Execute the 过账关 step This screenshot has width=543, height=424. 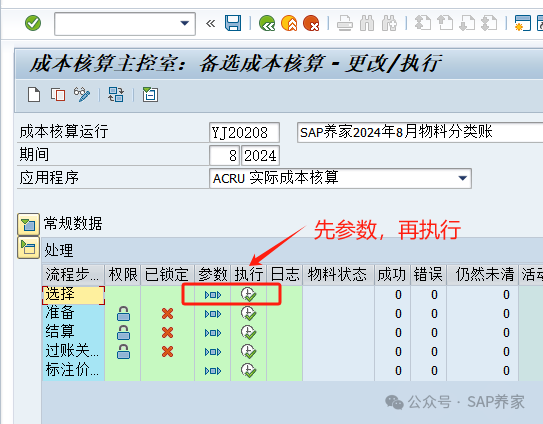tap(249, 352)
